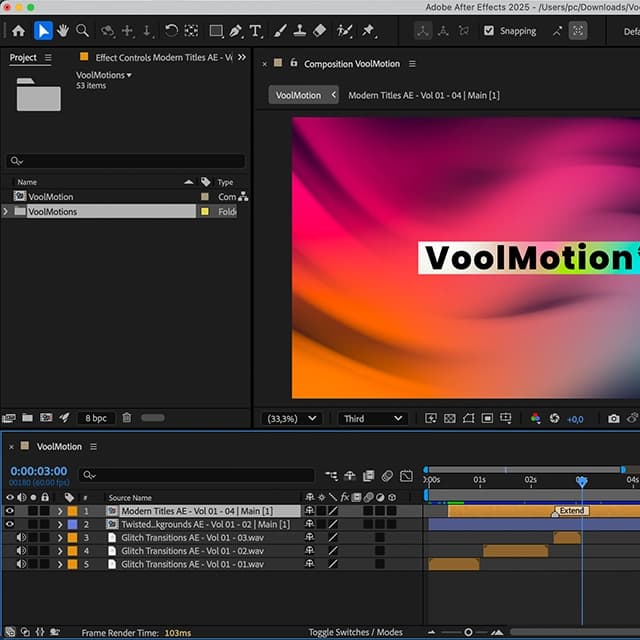Switch to the Project panel tab
The height and width of the screenshot is (640, 640).
(x=23, y=58)
